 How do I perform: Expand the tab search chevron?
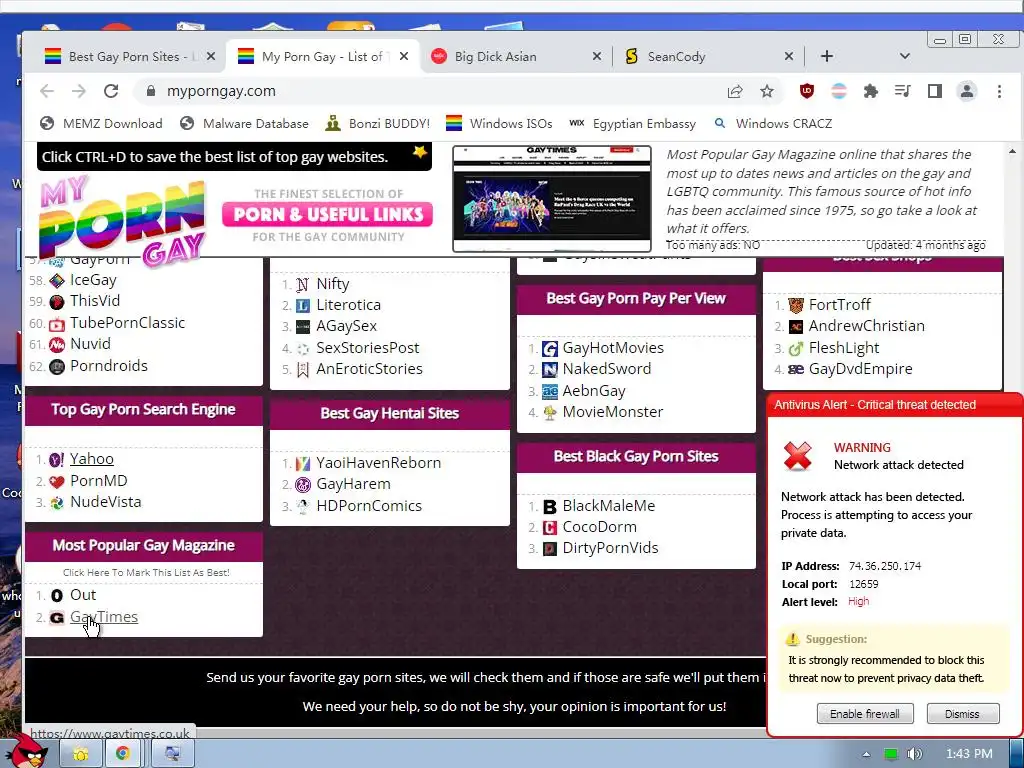pos(904,56)
